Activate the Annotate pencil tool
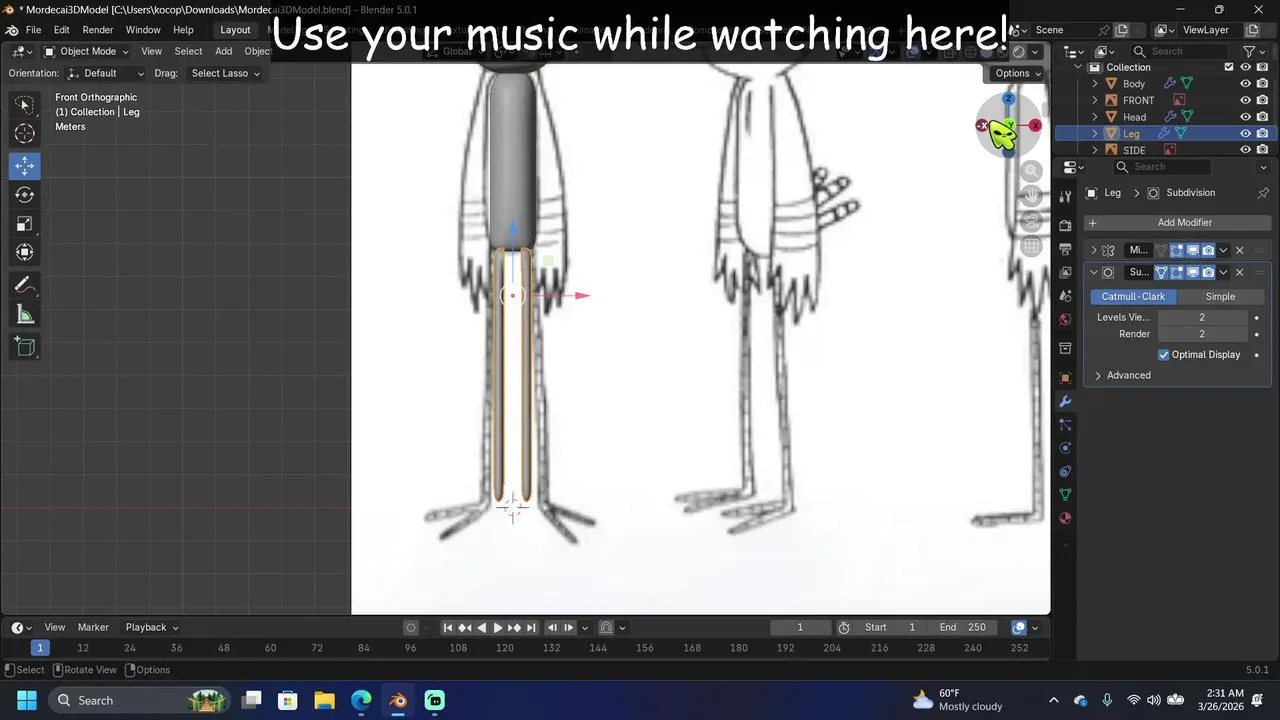 coord(25,286)
